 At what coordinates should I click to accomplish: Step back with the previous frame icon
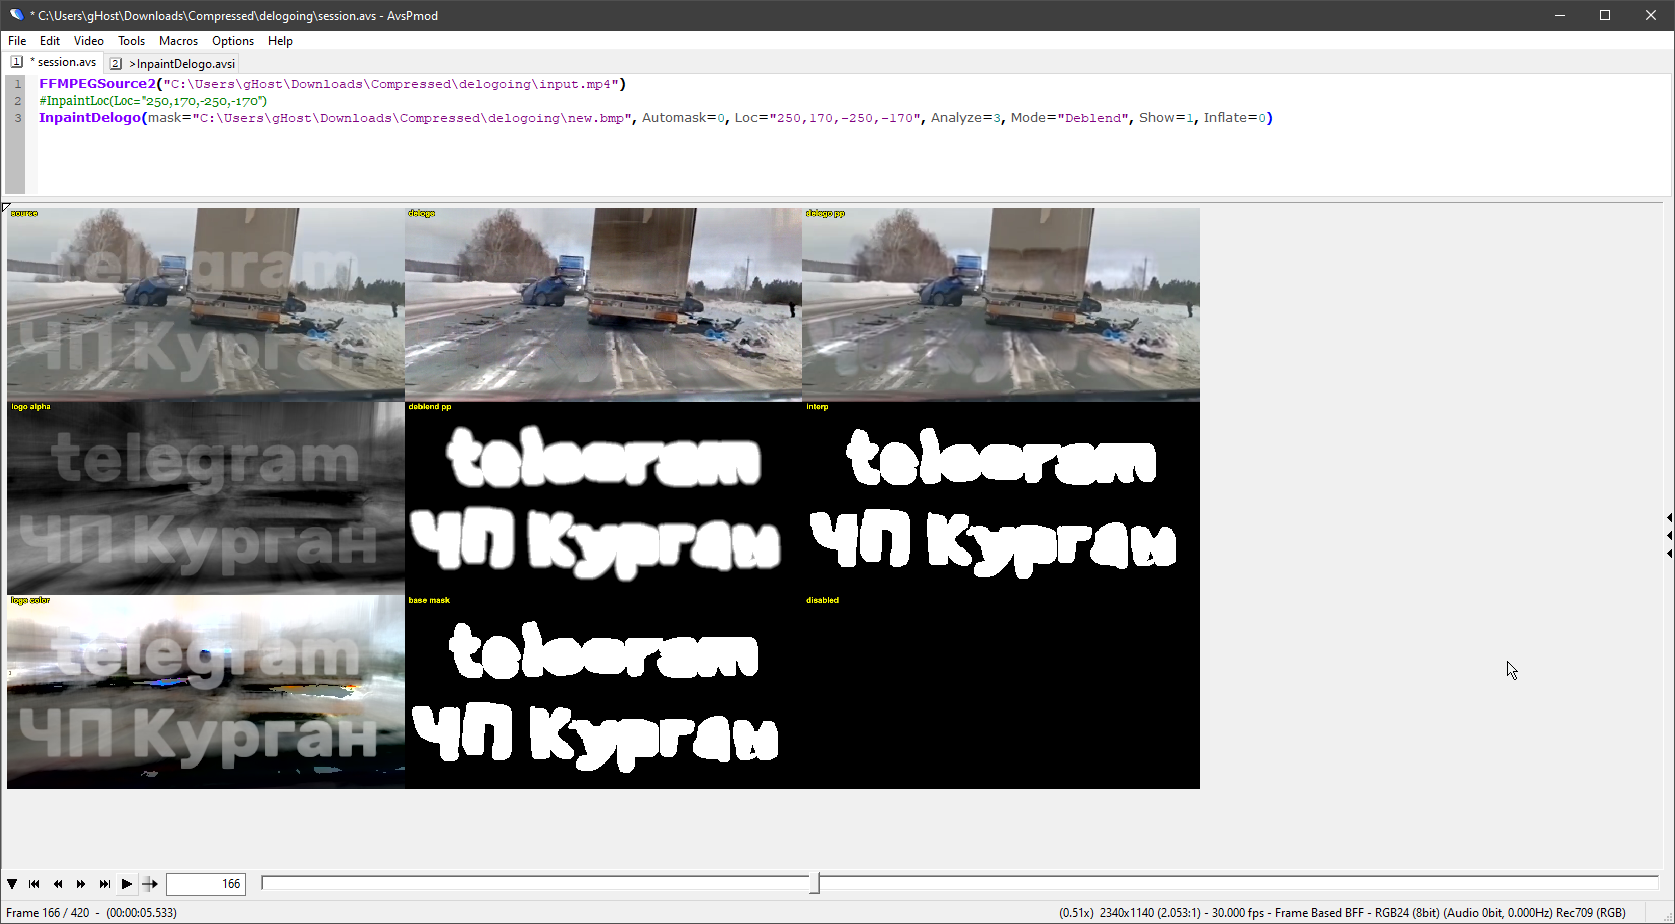click(58, 884)
